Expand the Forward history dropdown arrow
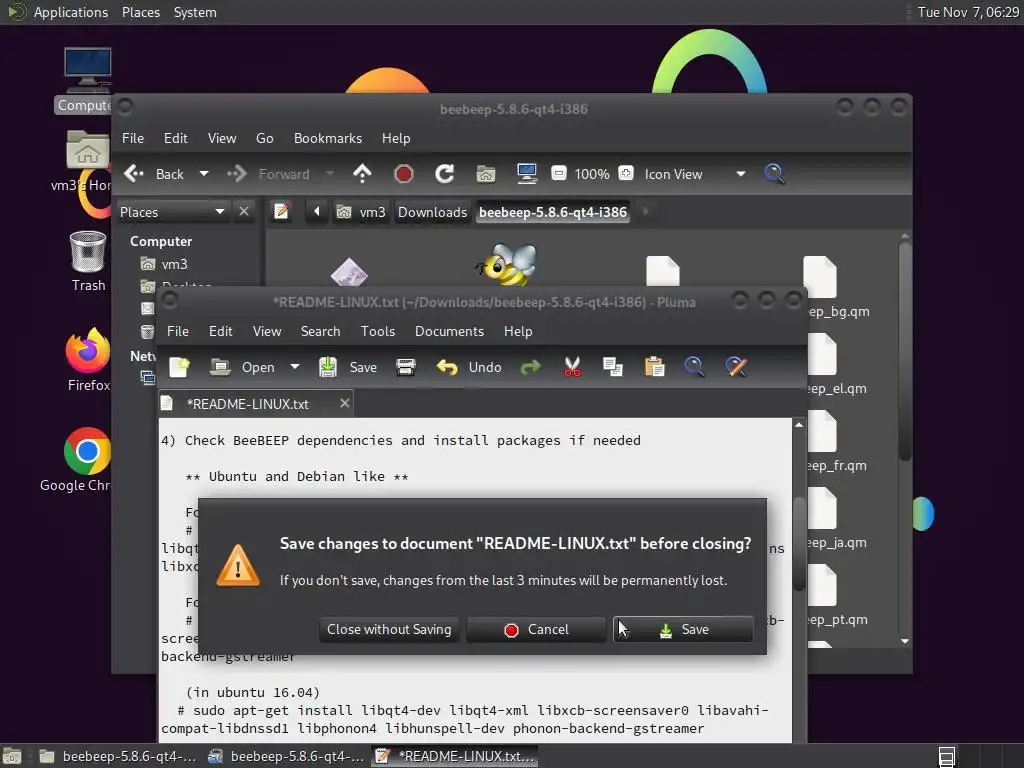The width and height of the screenshot is (1024, 768). click(x=330, y=174)
